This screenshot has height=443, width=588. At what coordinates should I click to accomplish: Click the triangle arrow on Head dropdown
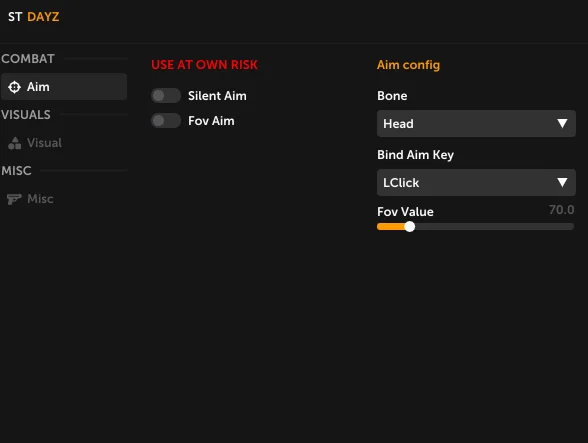tap(562, 123)
